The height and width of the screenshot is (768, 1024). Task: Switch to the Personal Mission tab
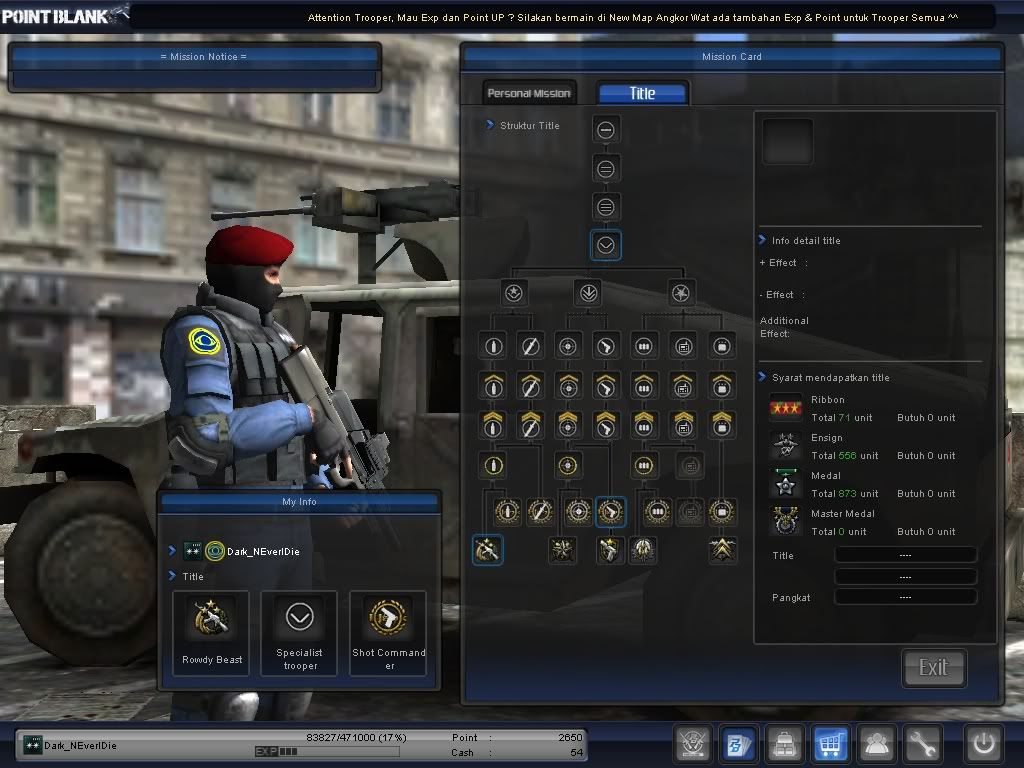pos(529,93)
